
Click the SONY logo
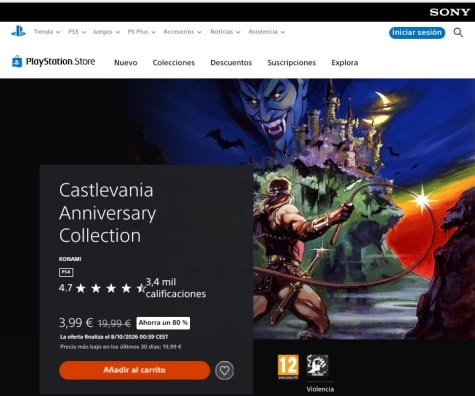click(450, 12)
